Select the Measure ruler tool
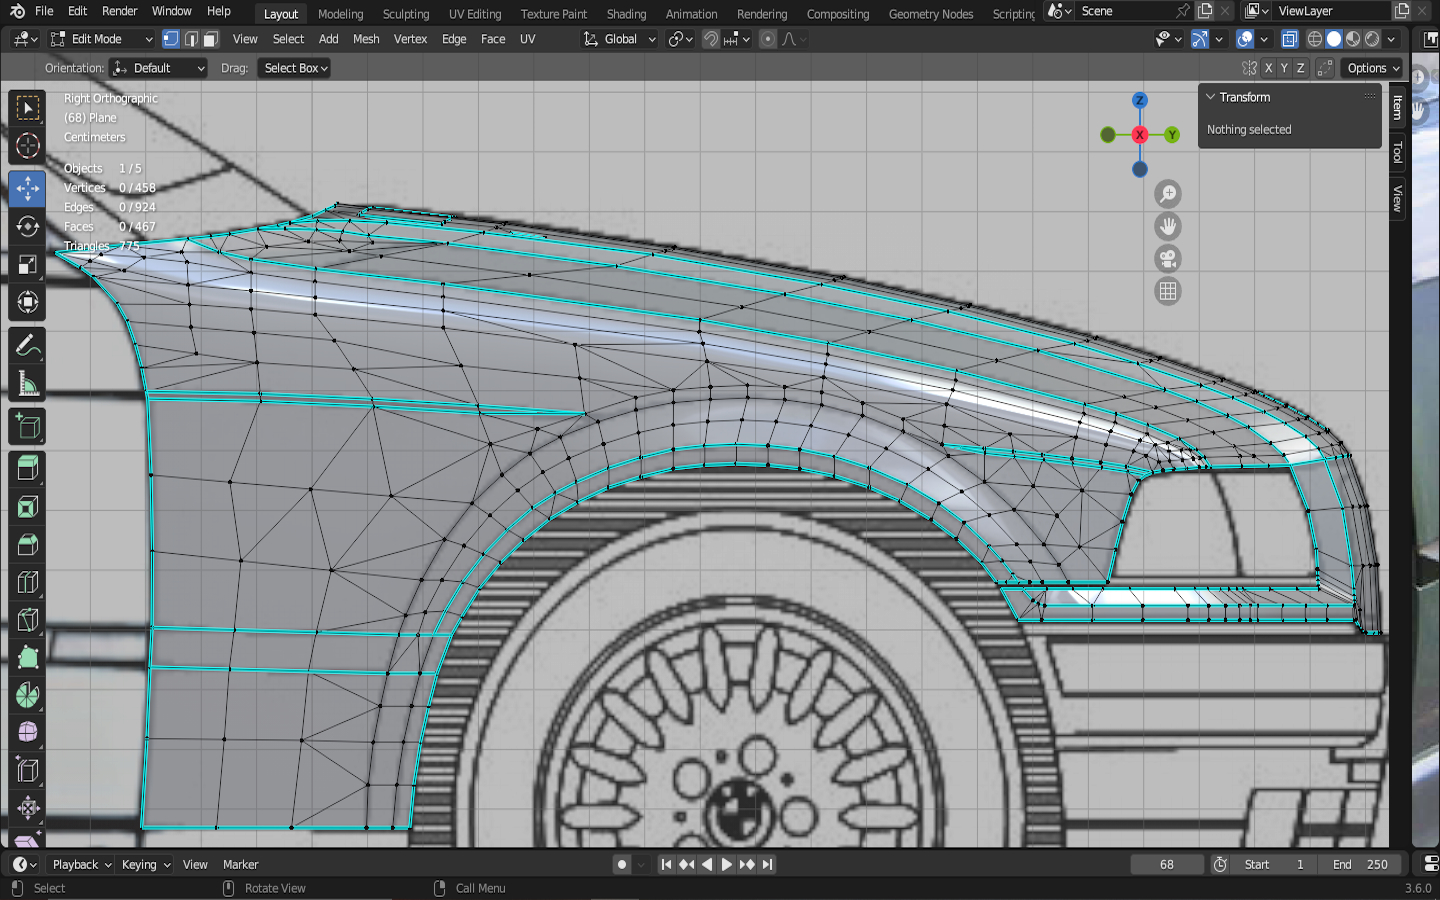Viewport: 1440px width, 900px height. point(28,385)
